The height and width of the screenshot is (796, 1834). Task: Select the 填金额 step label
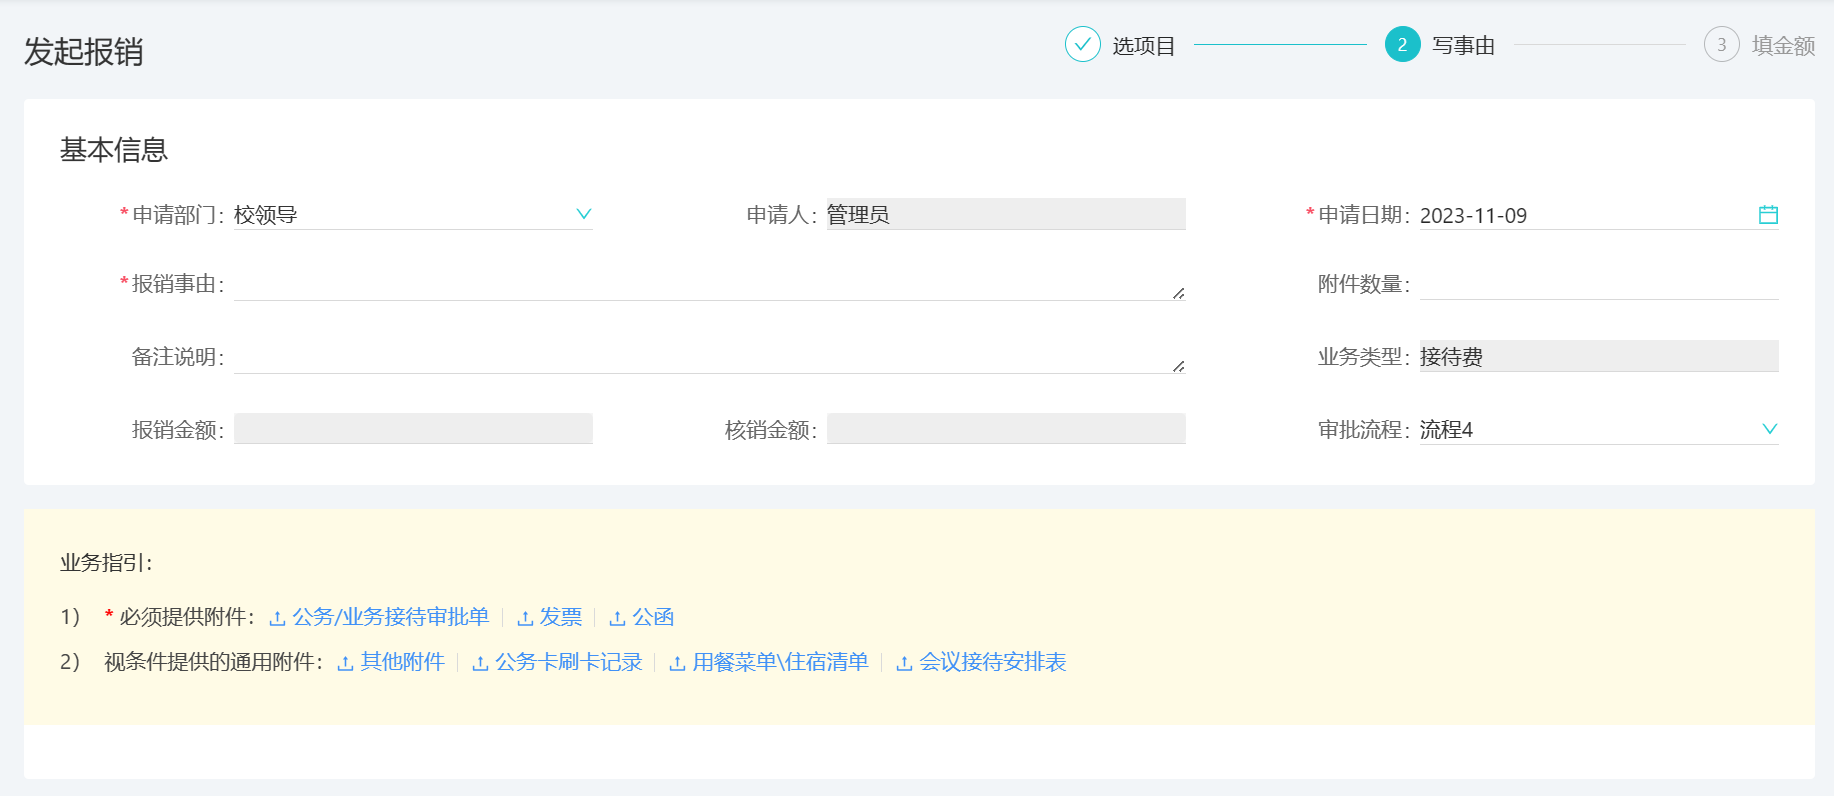click(x=1783, y=46)
